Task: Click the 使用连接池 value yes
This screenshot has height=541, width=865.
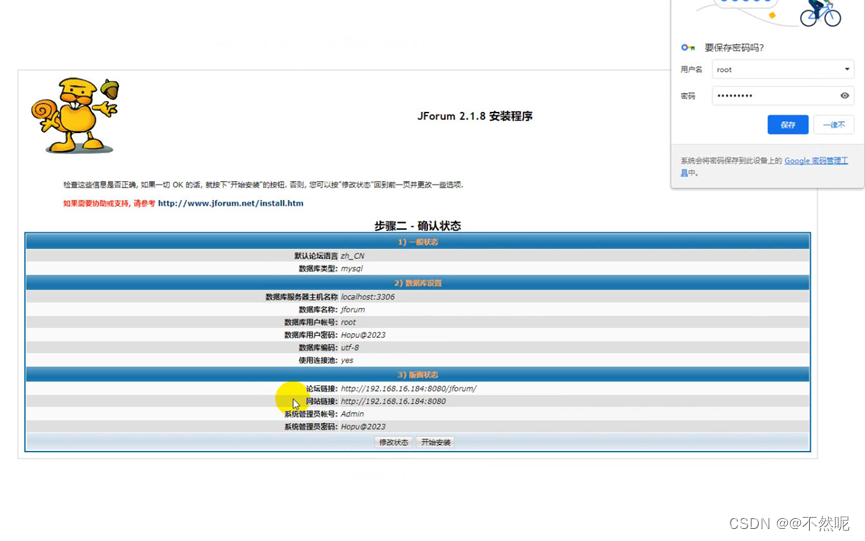Action: 347,360
